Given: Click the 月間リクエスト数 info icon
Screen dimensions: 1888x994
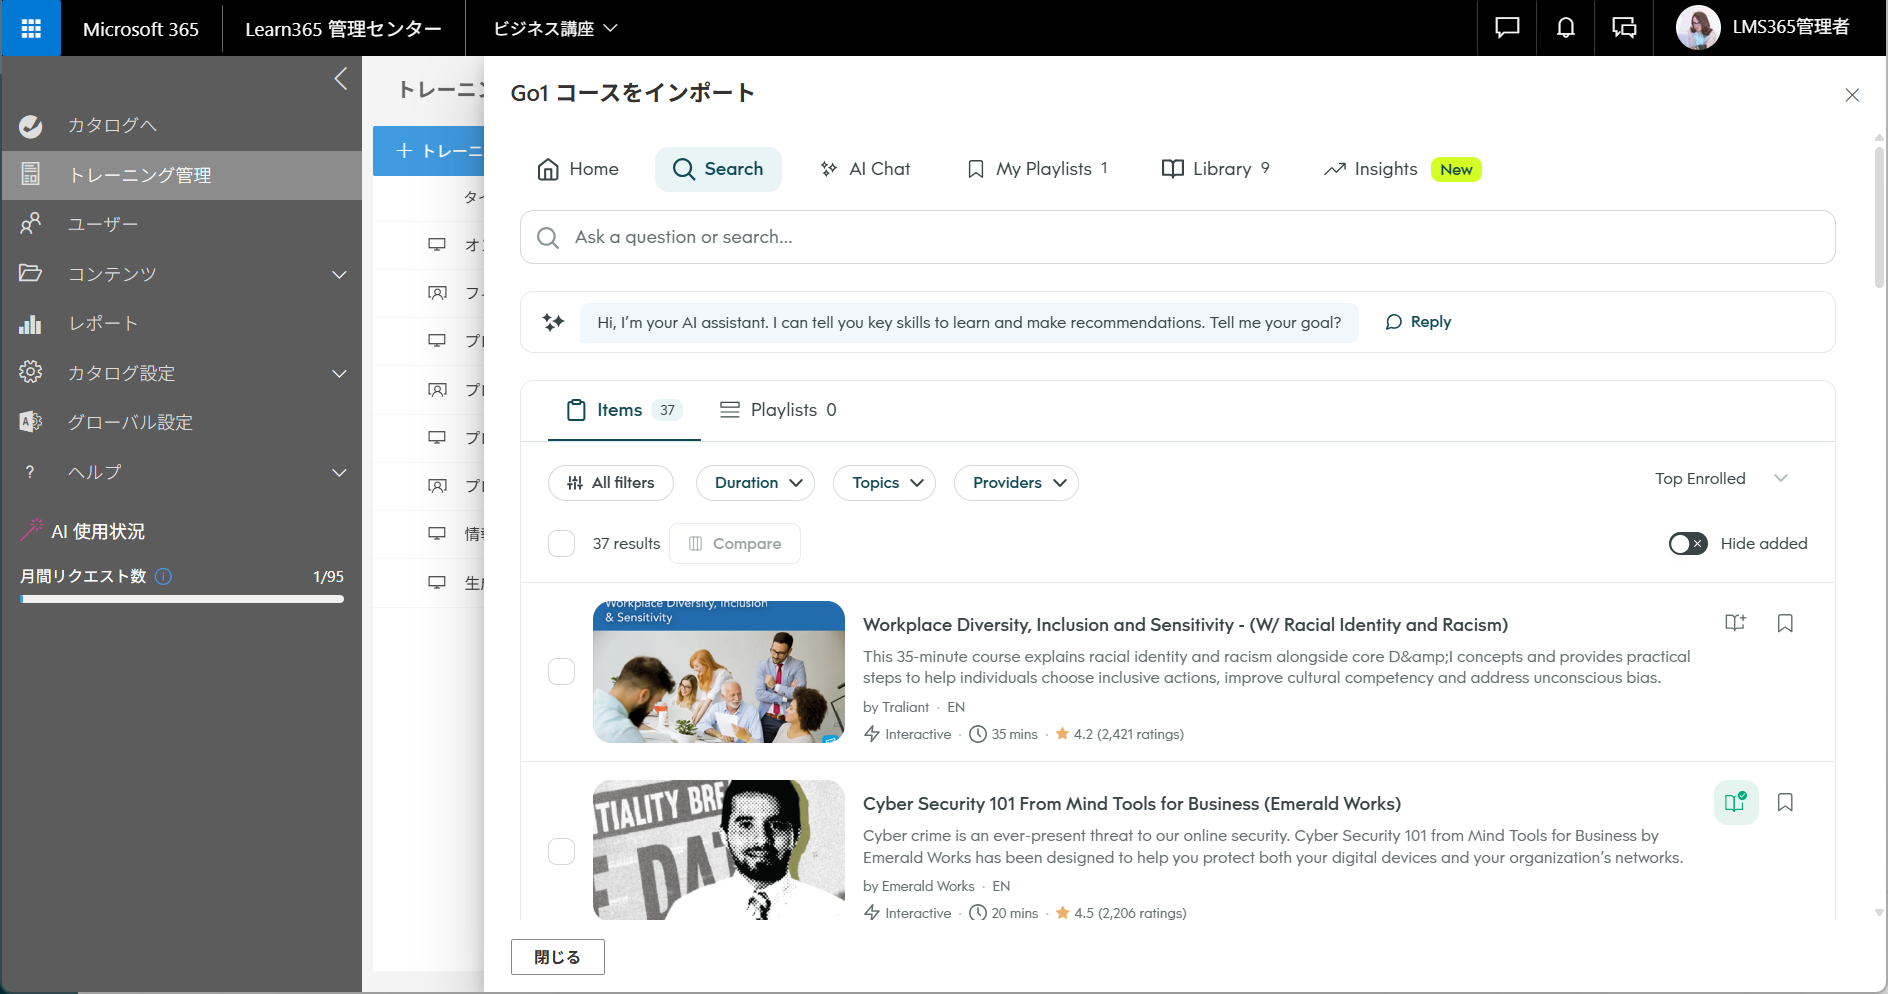Looking at the screenshot, I should [x=164, y=576].
